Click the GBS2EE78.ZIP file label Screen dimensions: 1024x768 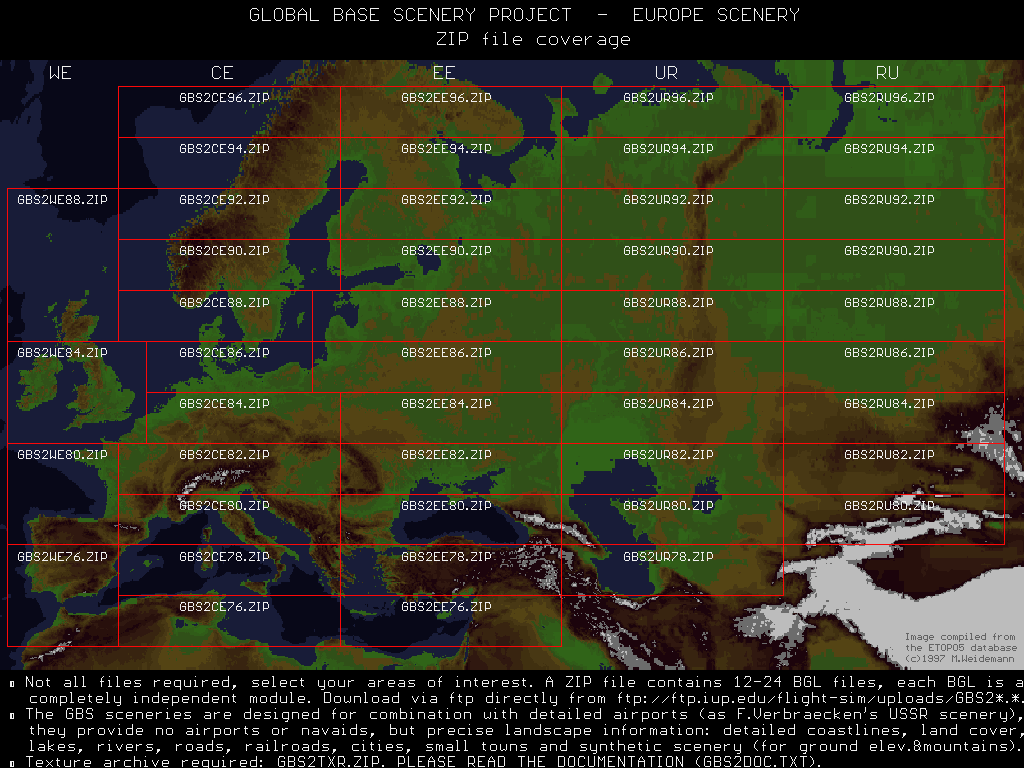tap(446, 557)
